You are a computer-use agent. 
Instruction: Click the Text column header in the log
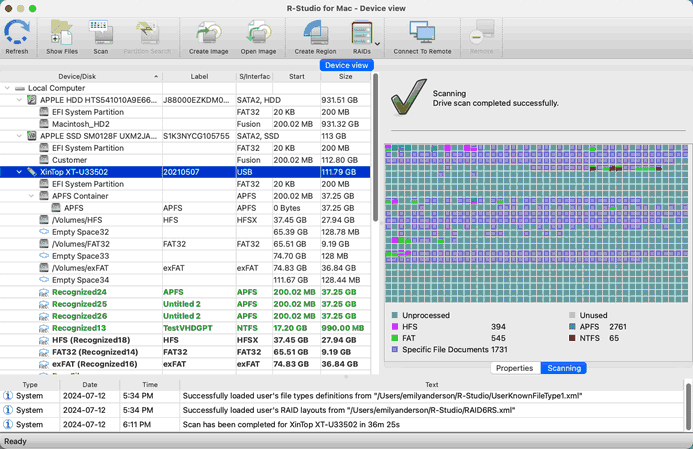432,384
